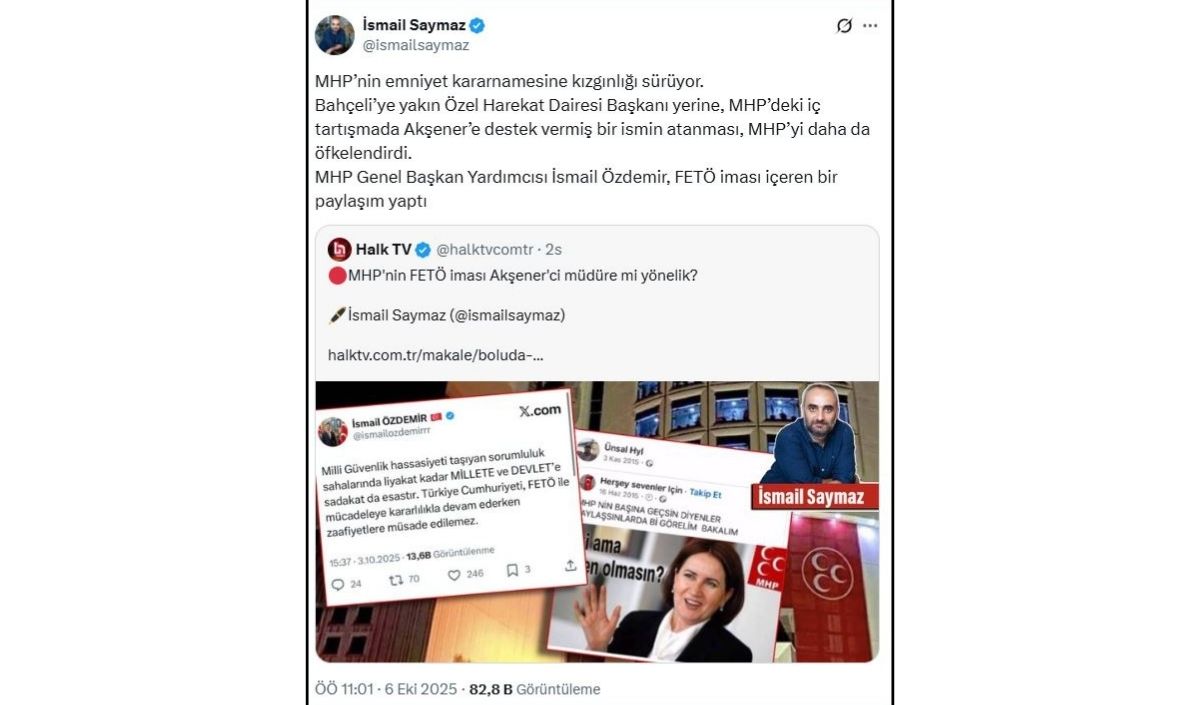Click the share upload icon in embedded post
This screenshot has width=1200, height=705.
click(x=571, y=565)
